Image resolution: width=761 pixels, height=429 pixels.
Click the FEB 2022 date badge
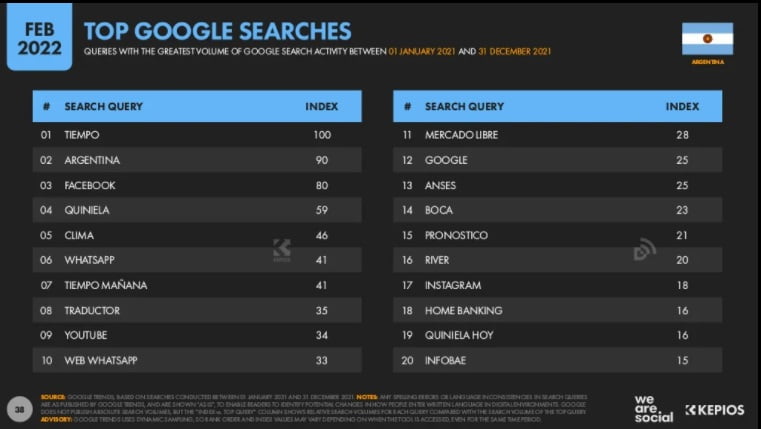(x=39, y=38)
